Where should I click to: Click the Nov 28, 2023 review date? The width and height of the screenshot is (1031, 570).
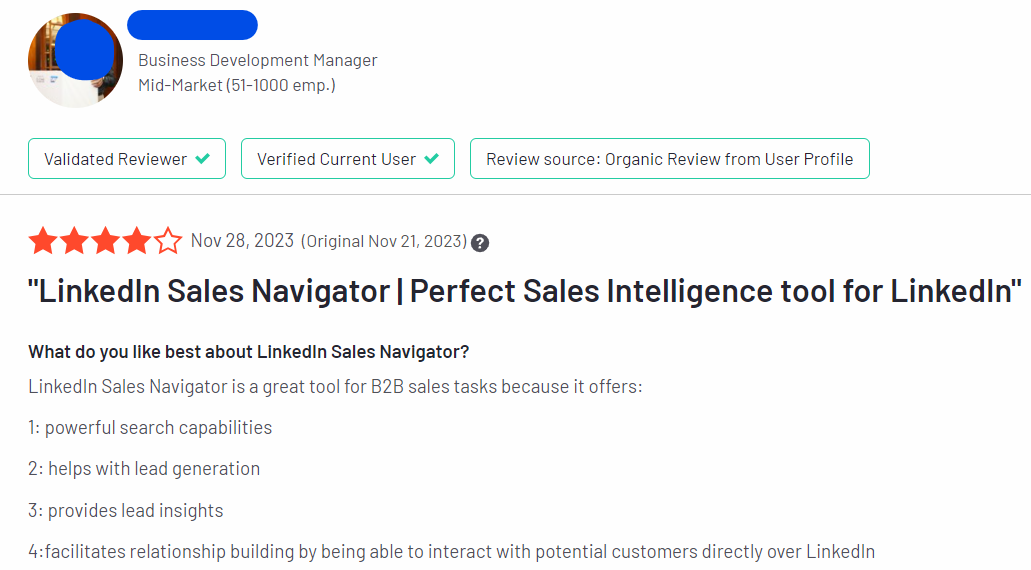point(242,241)
